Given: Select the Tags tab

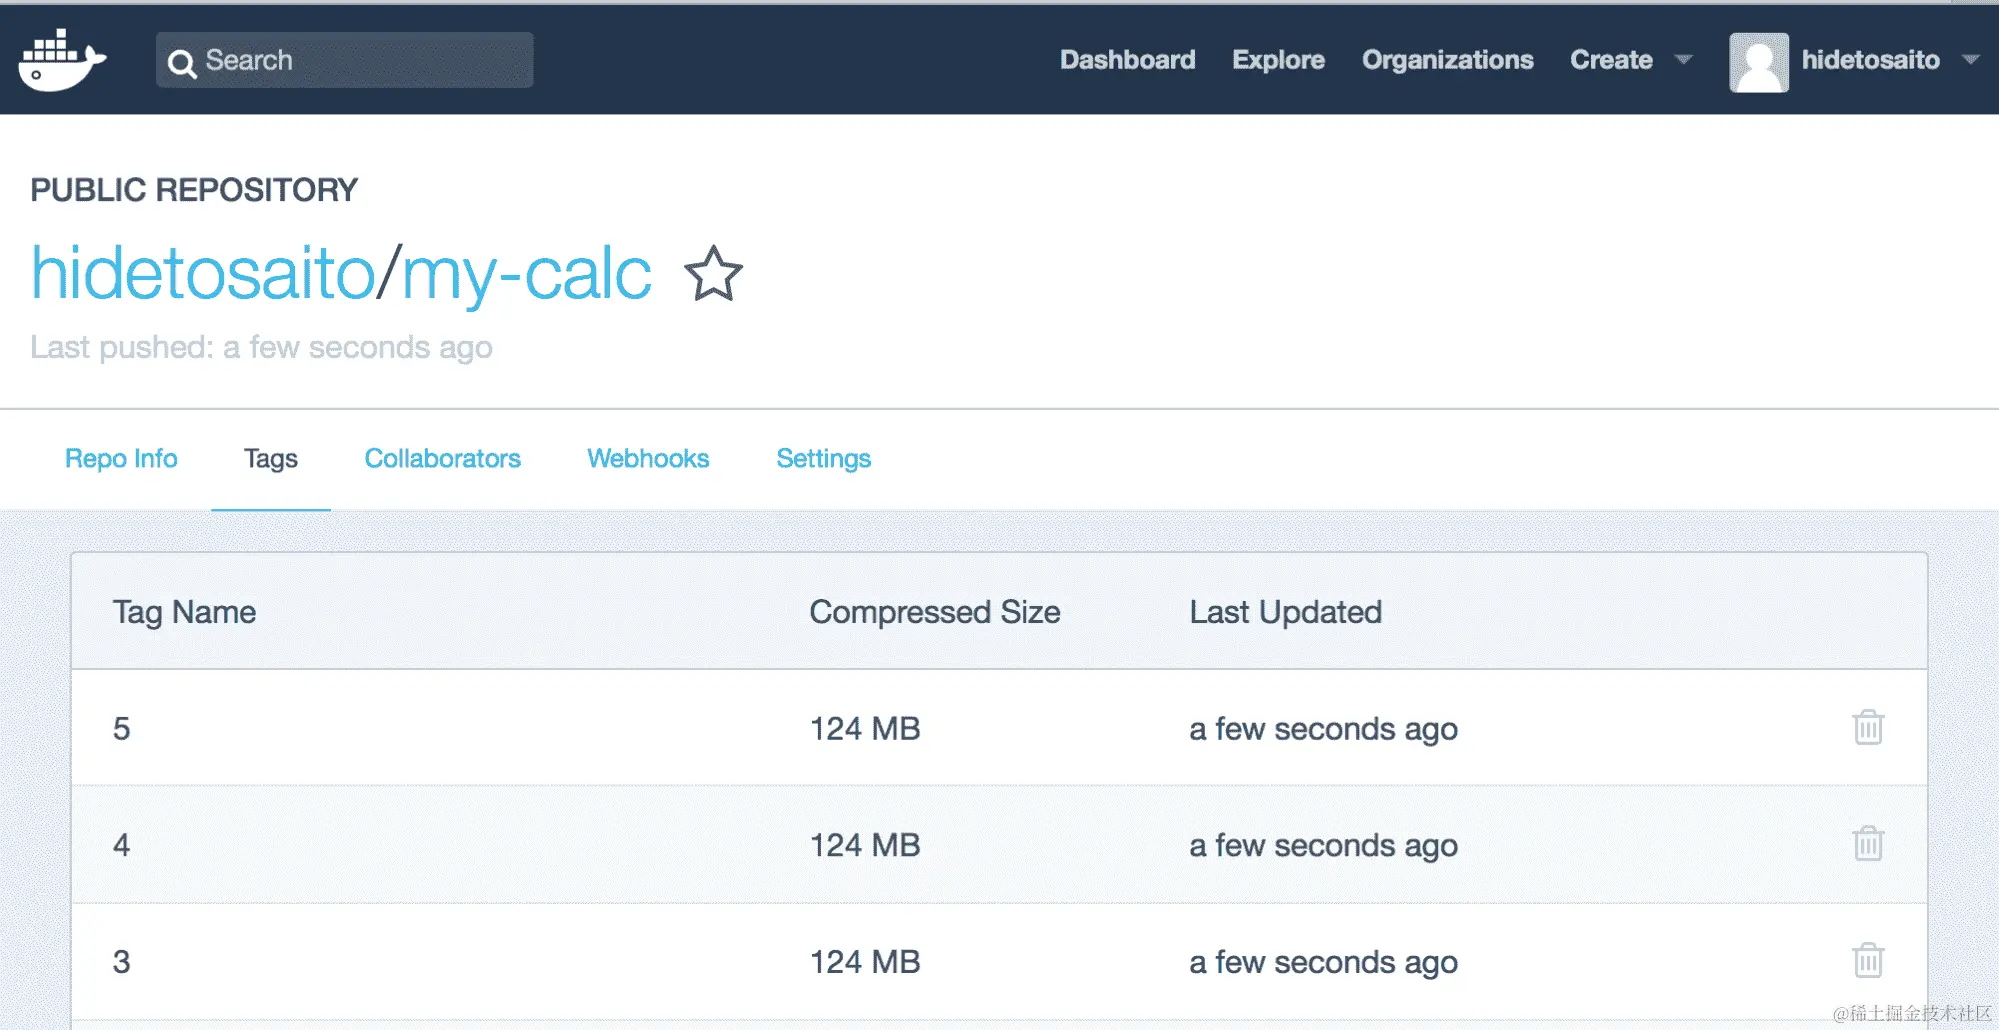Looking at the screenshot, I should tap(271, 459).
